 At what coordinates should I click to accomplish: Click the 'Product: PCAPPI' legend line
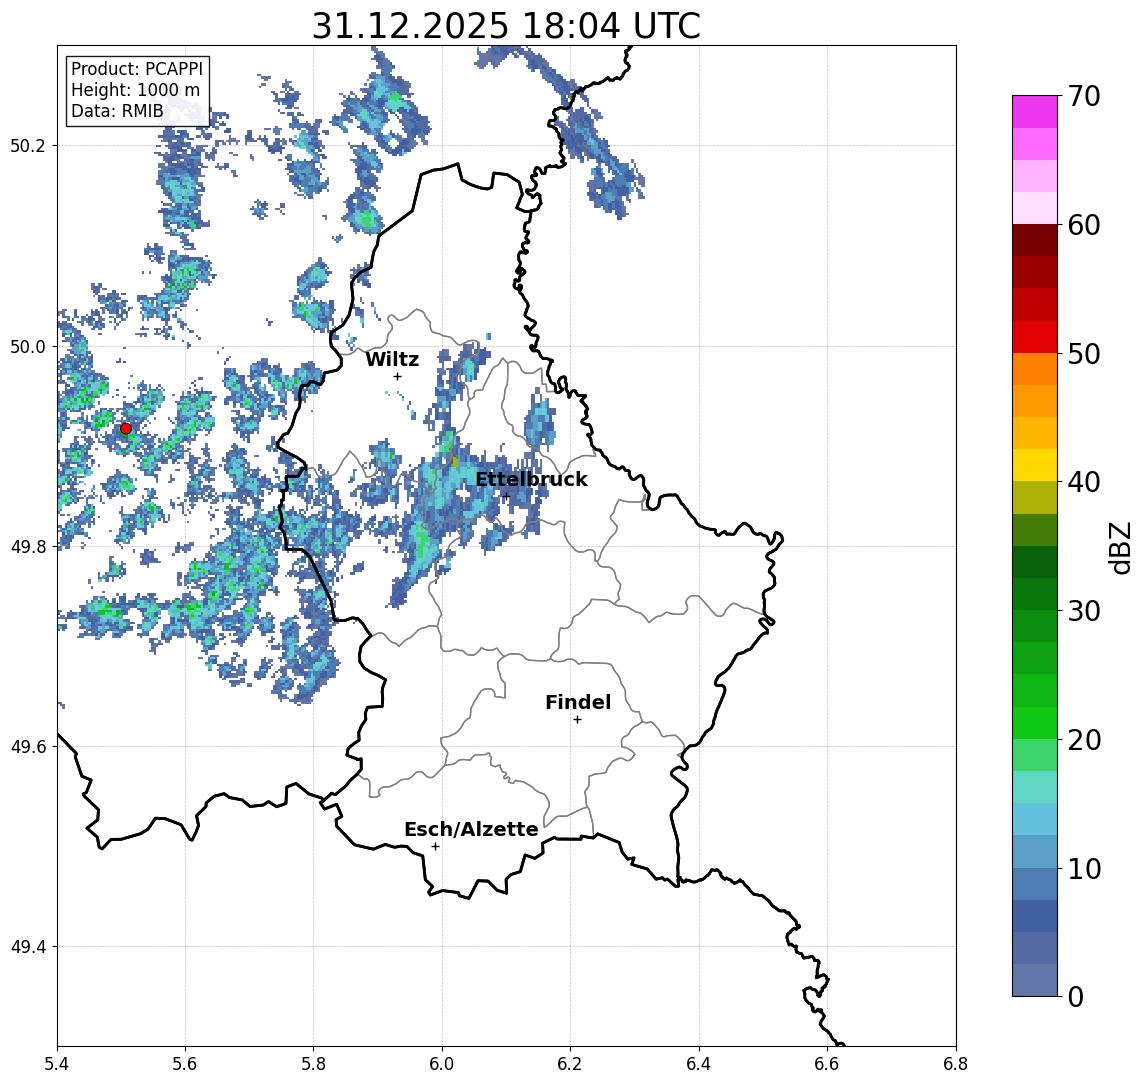[137, 69]
